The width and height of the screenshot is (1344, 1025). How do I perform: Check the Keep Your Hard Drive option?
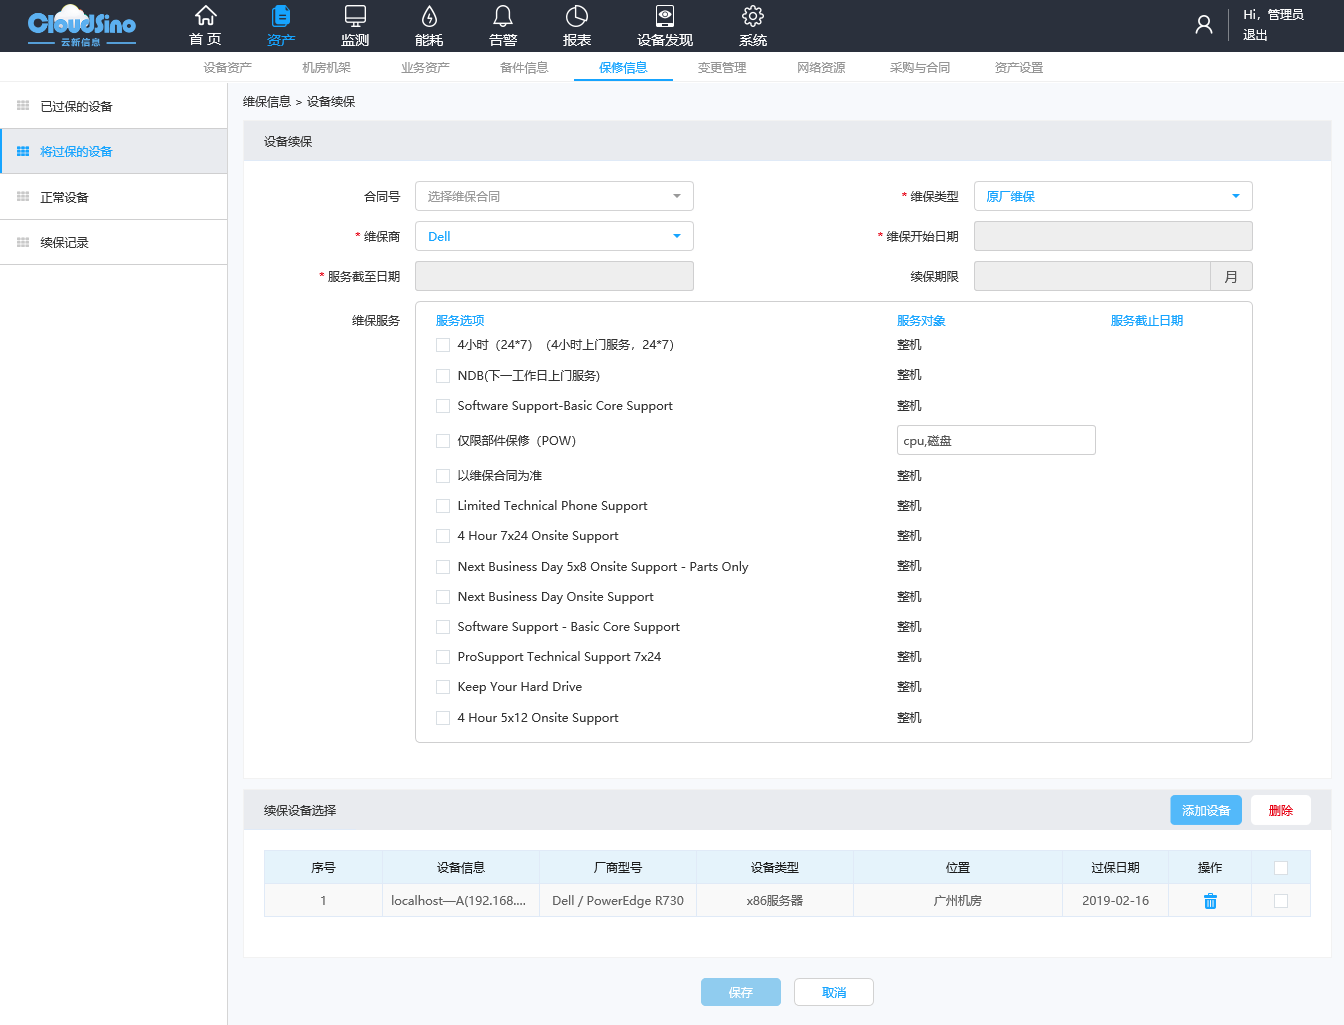pos(443,687)
